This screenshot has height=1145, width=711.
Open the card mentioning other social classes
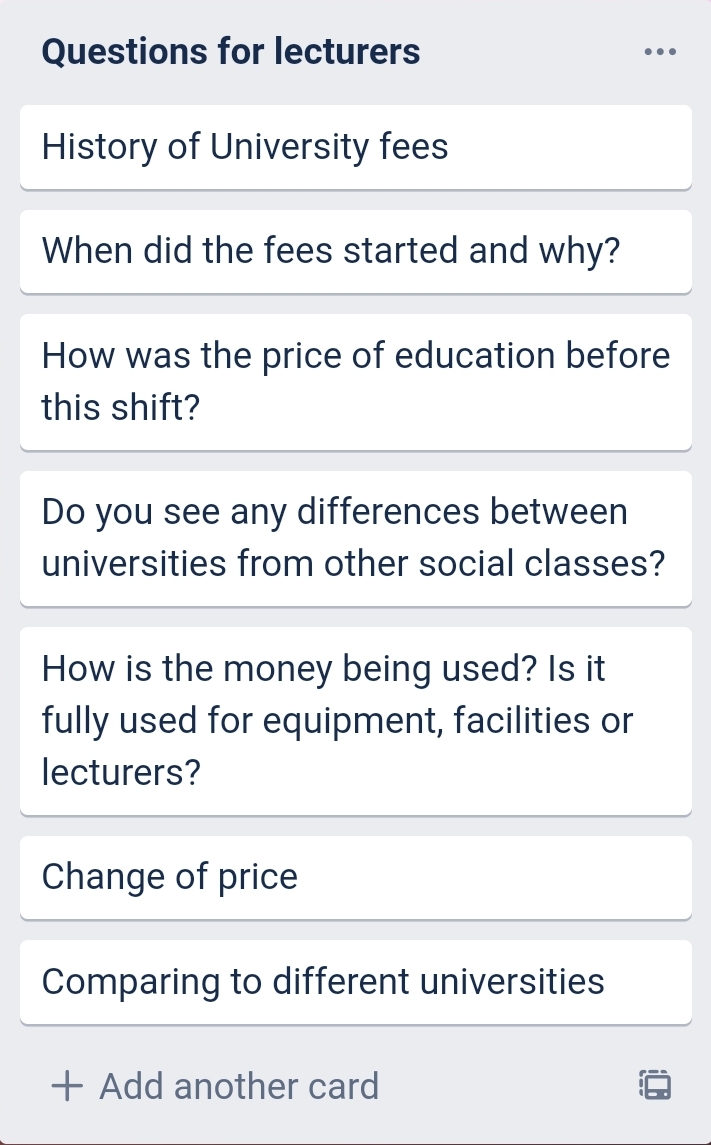coord(355,538)
